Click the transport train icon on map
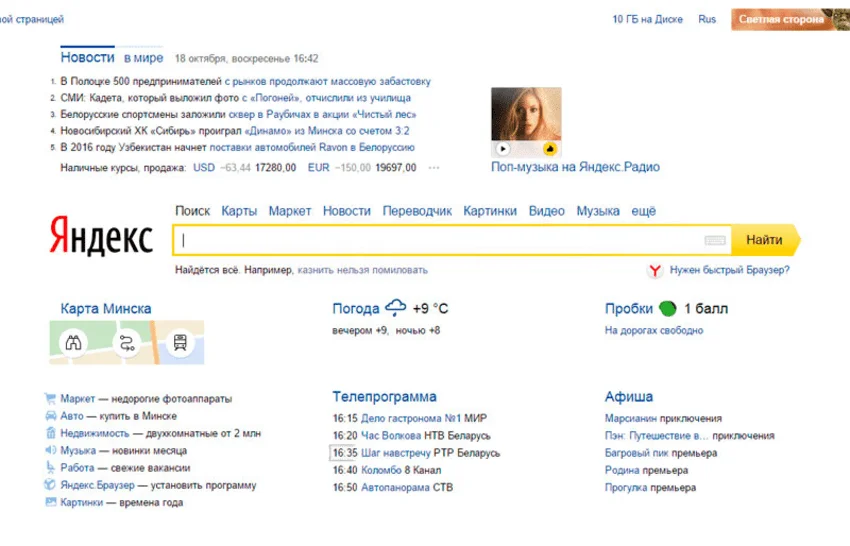This screenshot has height=546, width=850. pos(180,343)
